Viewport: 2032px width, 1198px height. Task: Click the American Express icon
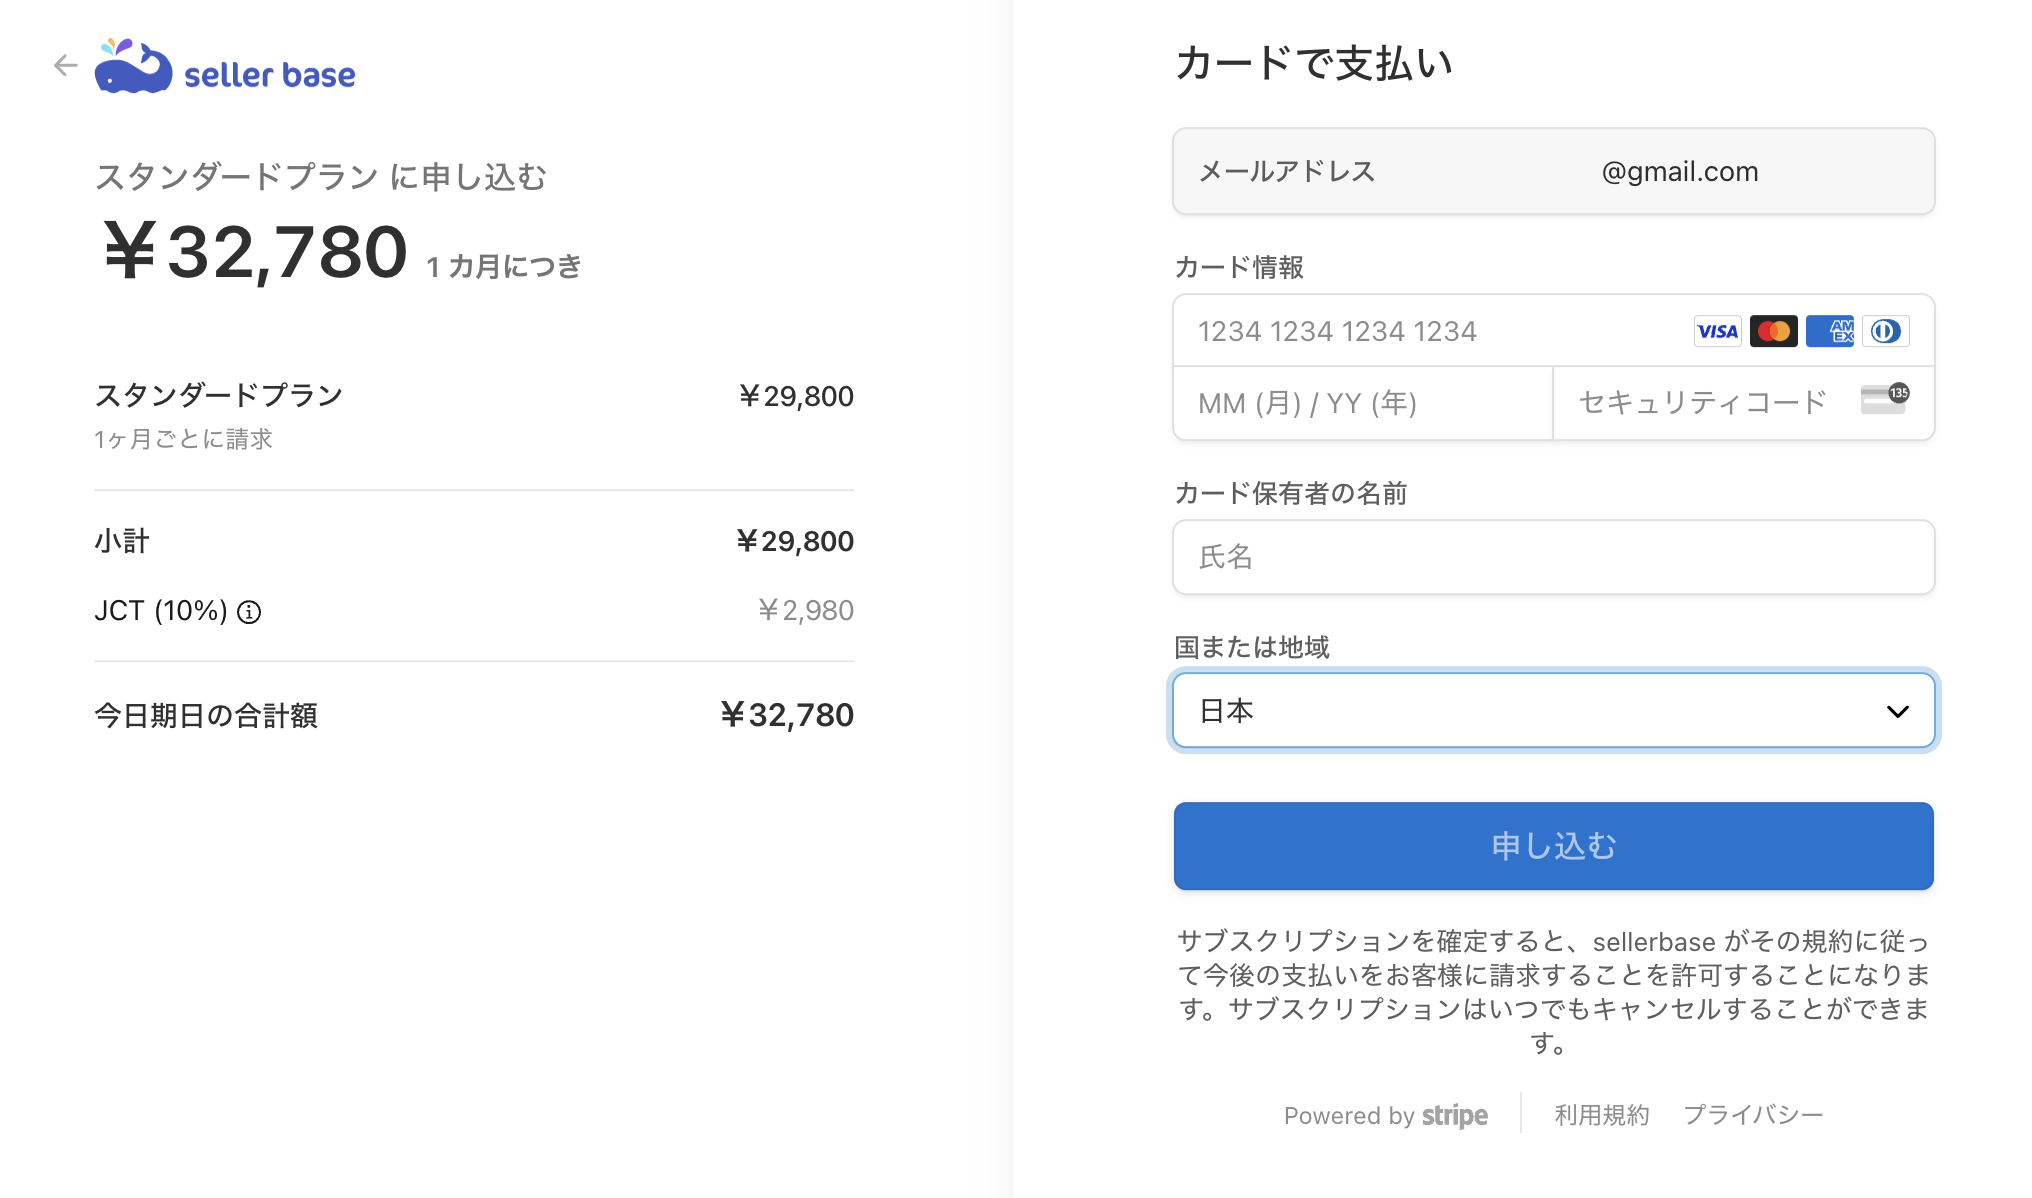pos(1829,331)
